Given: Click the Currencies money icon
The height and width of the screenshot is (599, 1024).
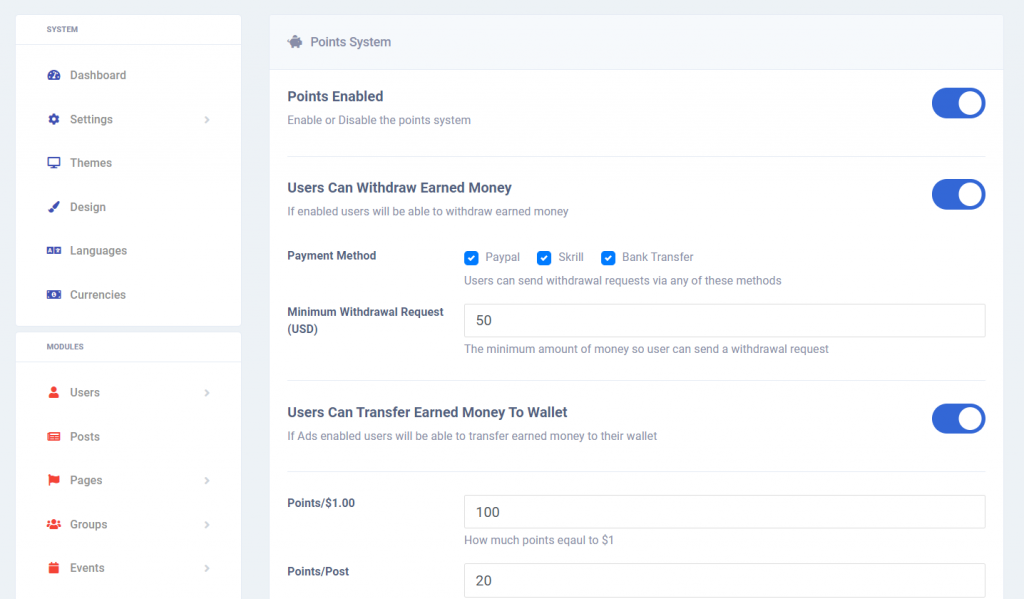Looking at the screenshot, I should pyautogui.click(x=54, y=295).
